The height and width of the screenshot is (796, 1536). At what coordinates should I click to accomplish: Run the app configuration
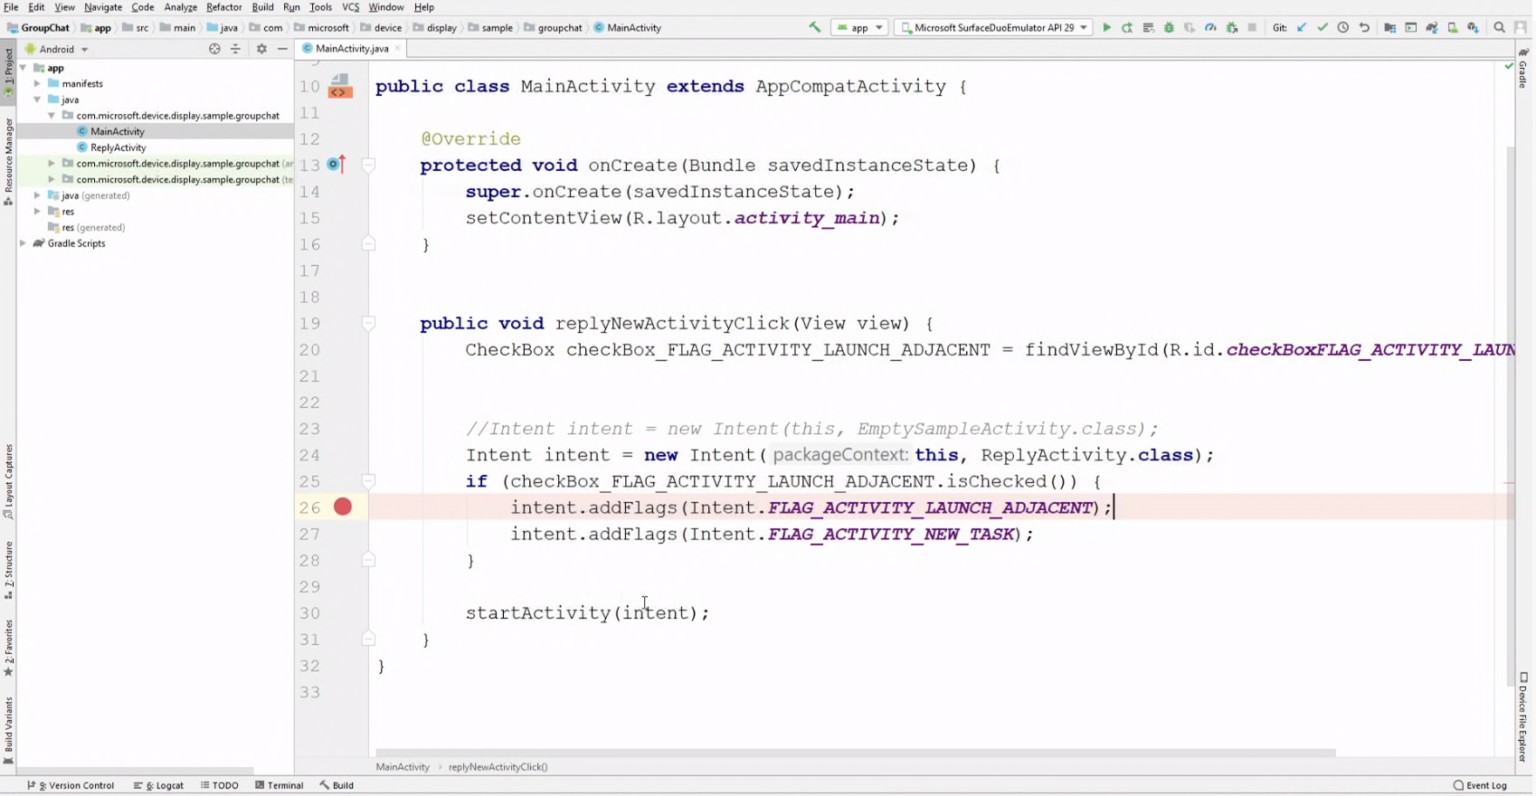(1107, 27)
